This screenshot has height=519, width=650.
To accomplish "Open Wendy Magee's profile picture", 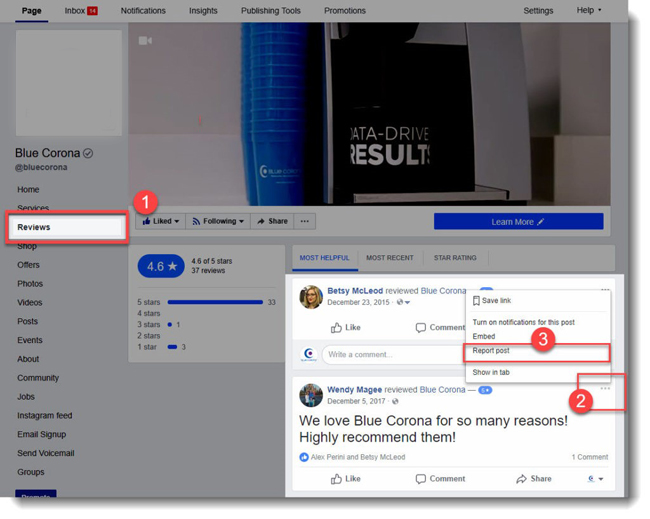I will (x=311, y=395).
